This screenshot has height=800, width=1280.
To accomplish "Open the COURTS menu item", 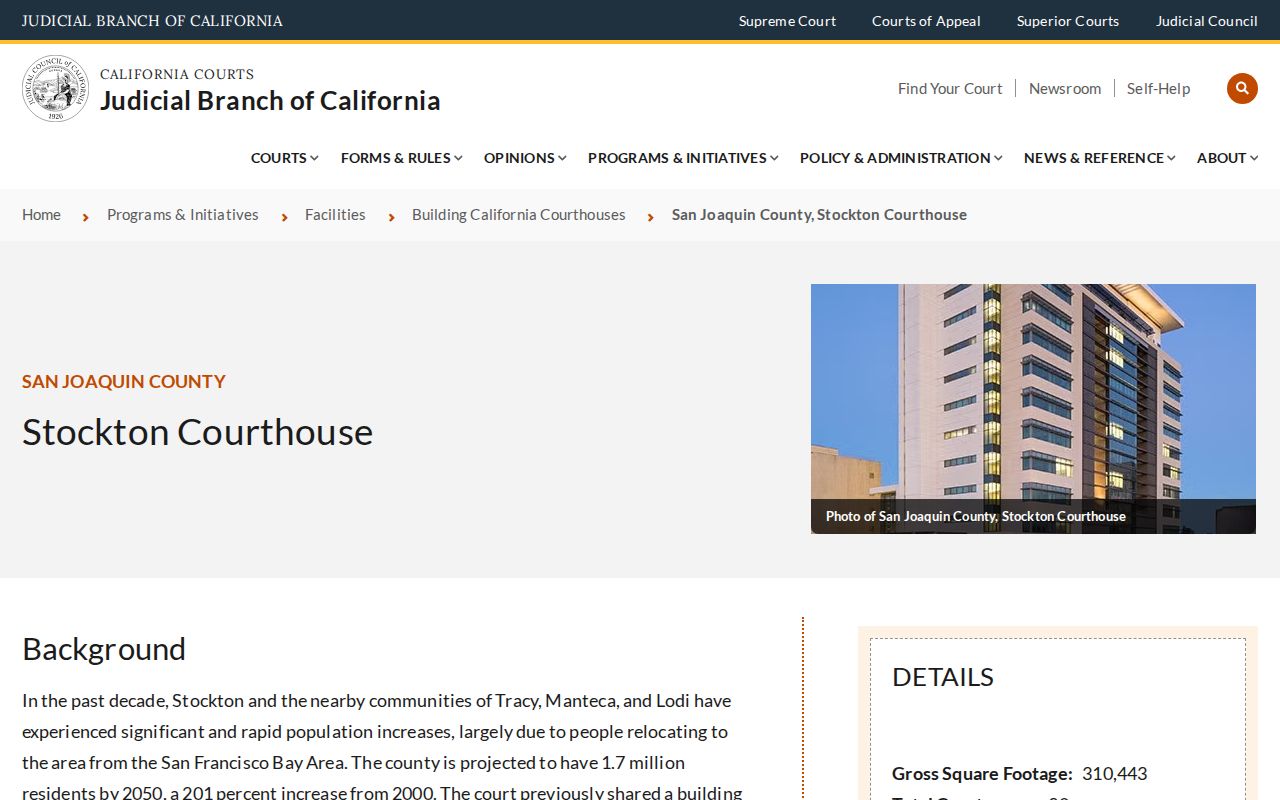I will click(x=279, y=158).
